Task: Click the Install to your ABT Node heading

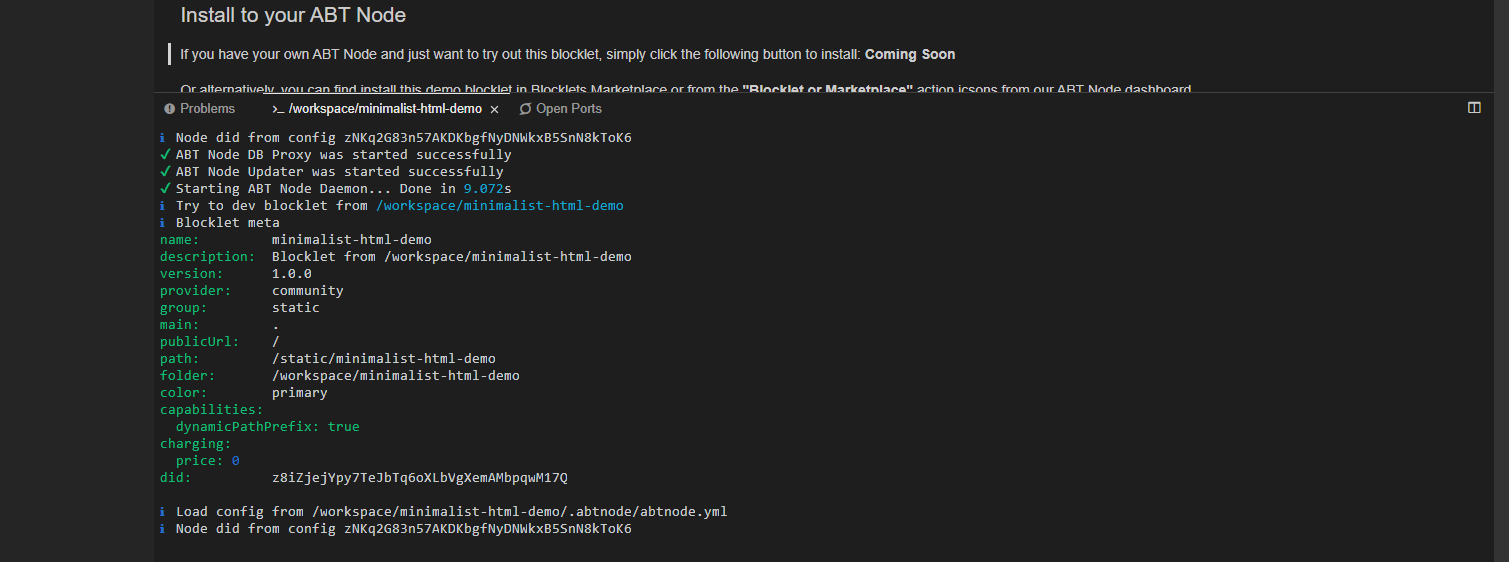Action: tap(293, 15)
